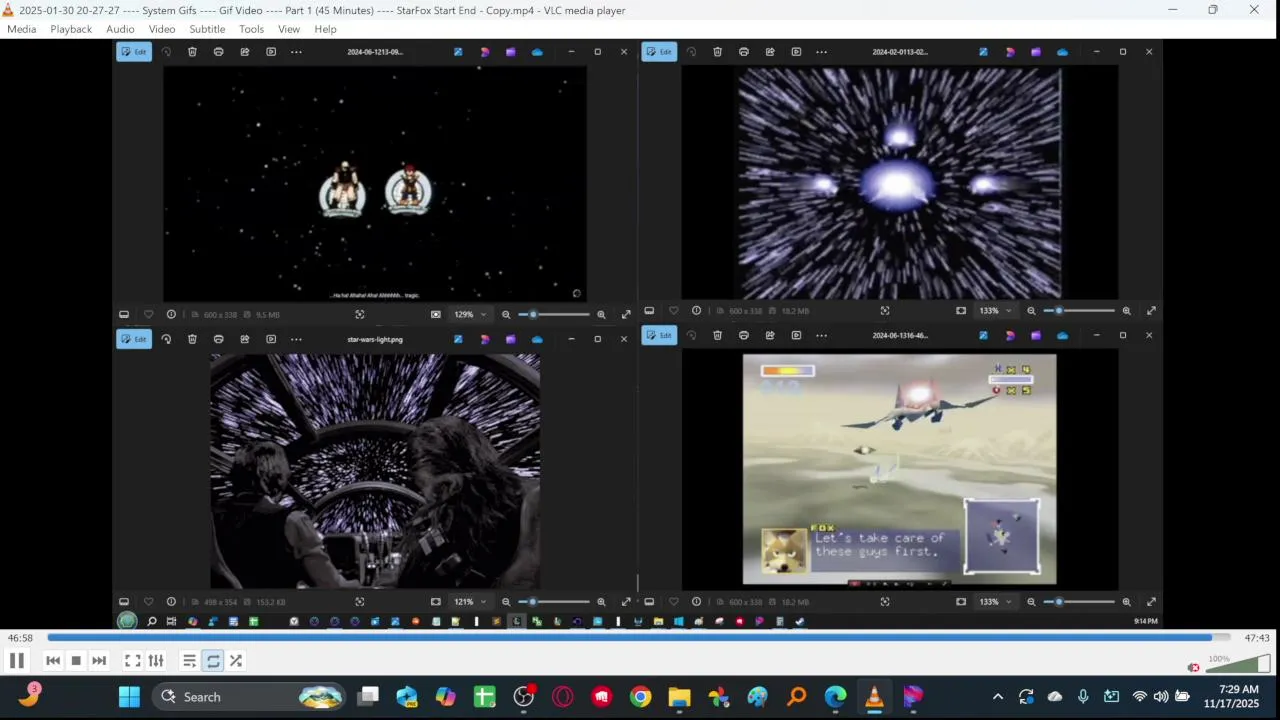
Task: Enter fullscreen in the star-wars-light.png window
Action: tap(626, 602)
